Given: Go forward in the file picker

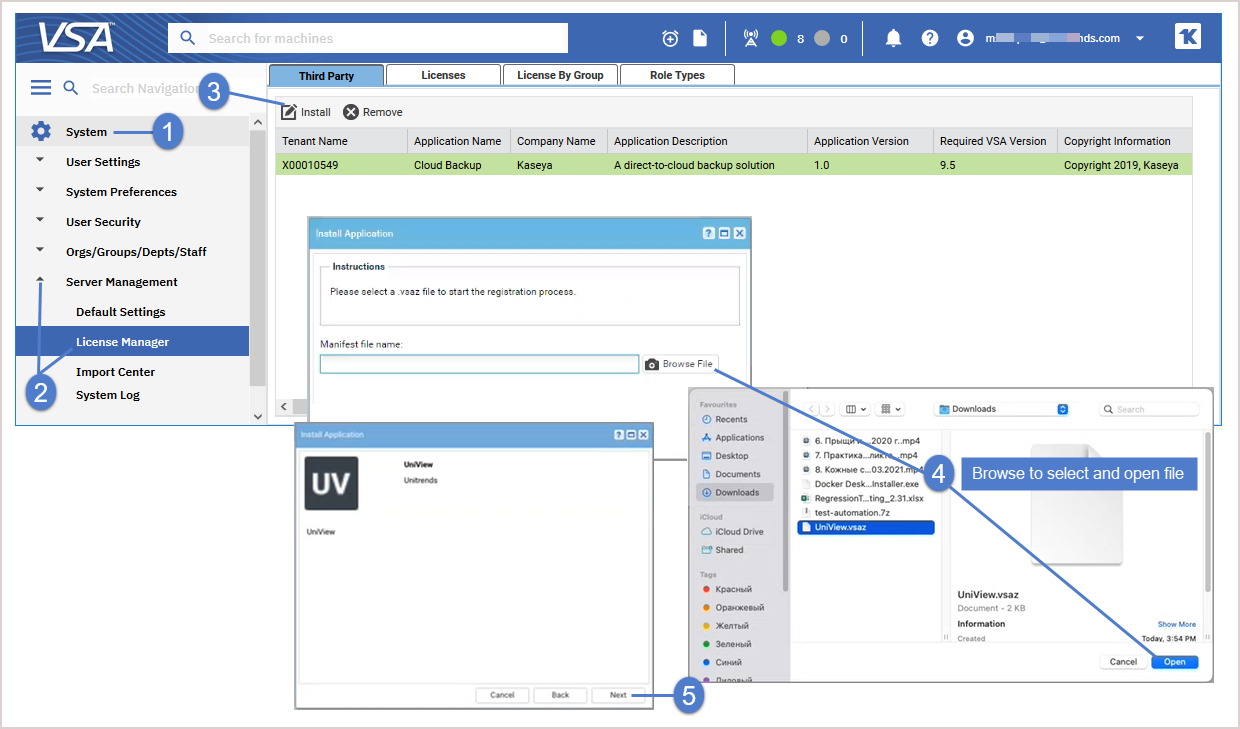Looking at the screenshot, I should click(x=826, y=409).
